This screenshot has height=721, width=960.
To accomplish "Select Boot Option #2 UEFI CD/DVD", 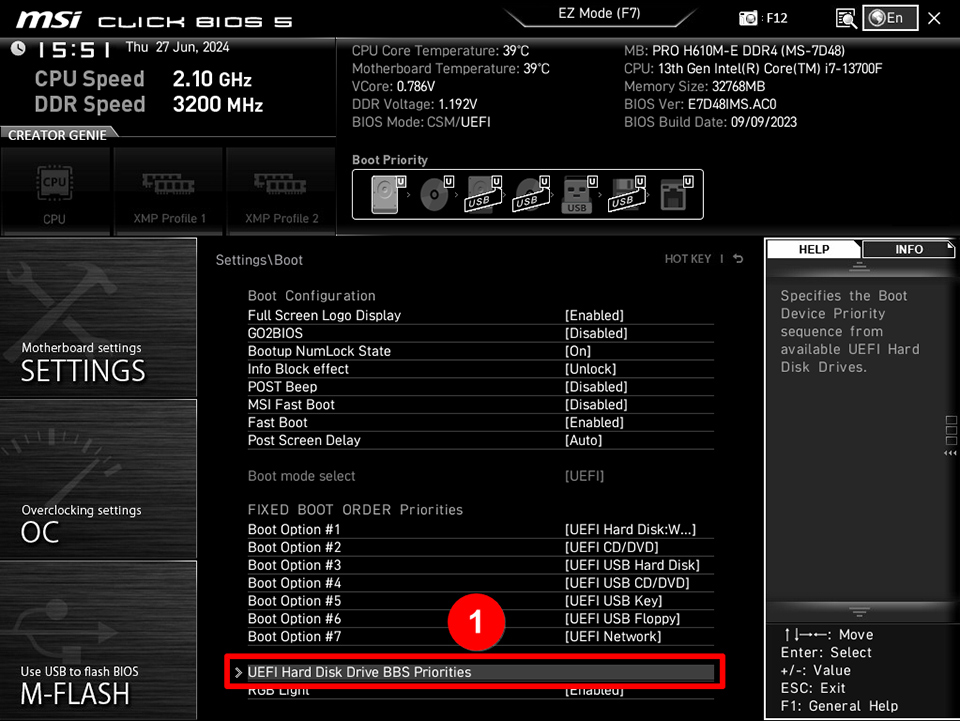I will (x=481, y=547).
